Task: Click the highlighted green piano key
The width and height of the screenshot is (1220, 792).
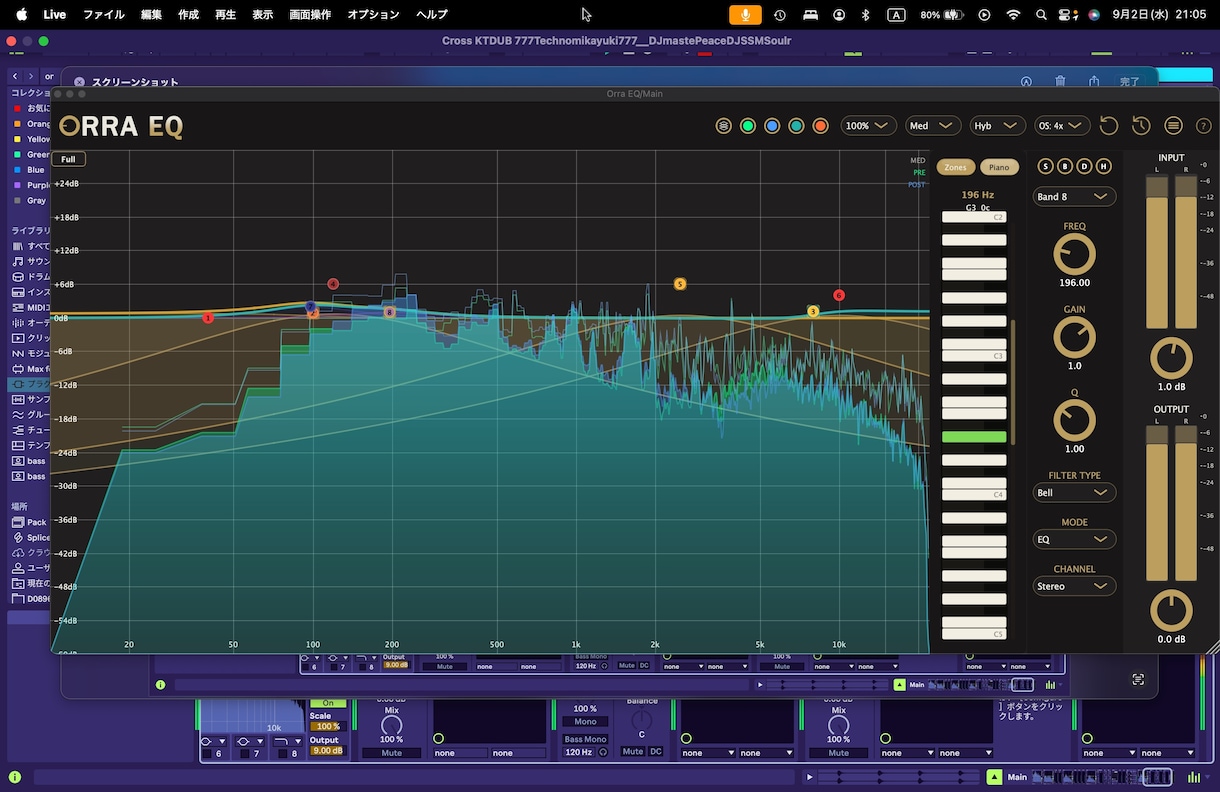Action: tap(974, 437)
